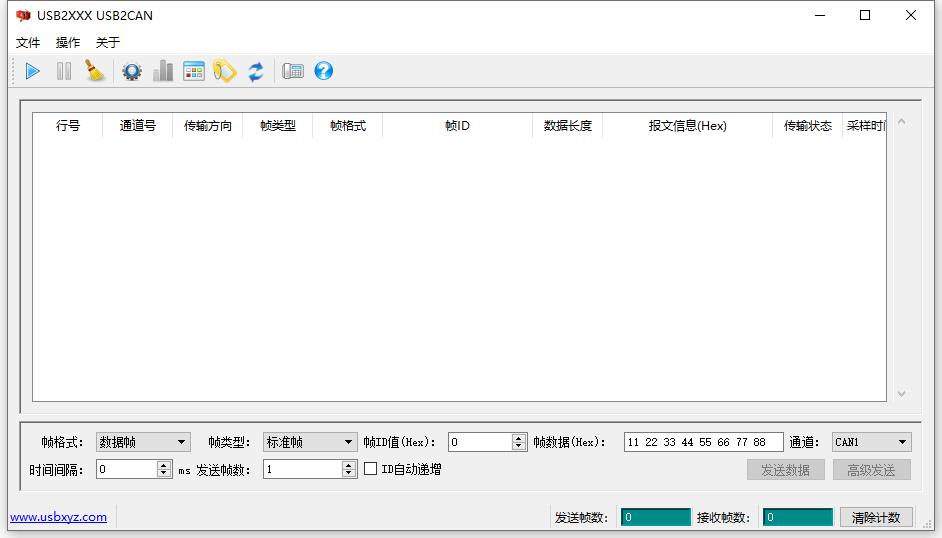
Task: Click the telephone device icon
Action: click(x=292, y=71)
